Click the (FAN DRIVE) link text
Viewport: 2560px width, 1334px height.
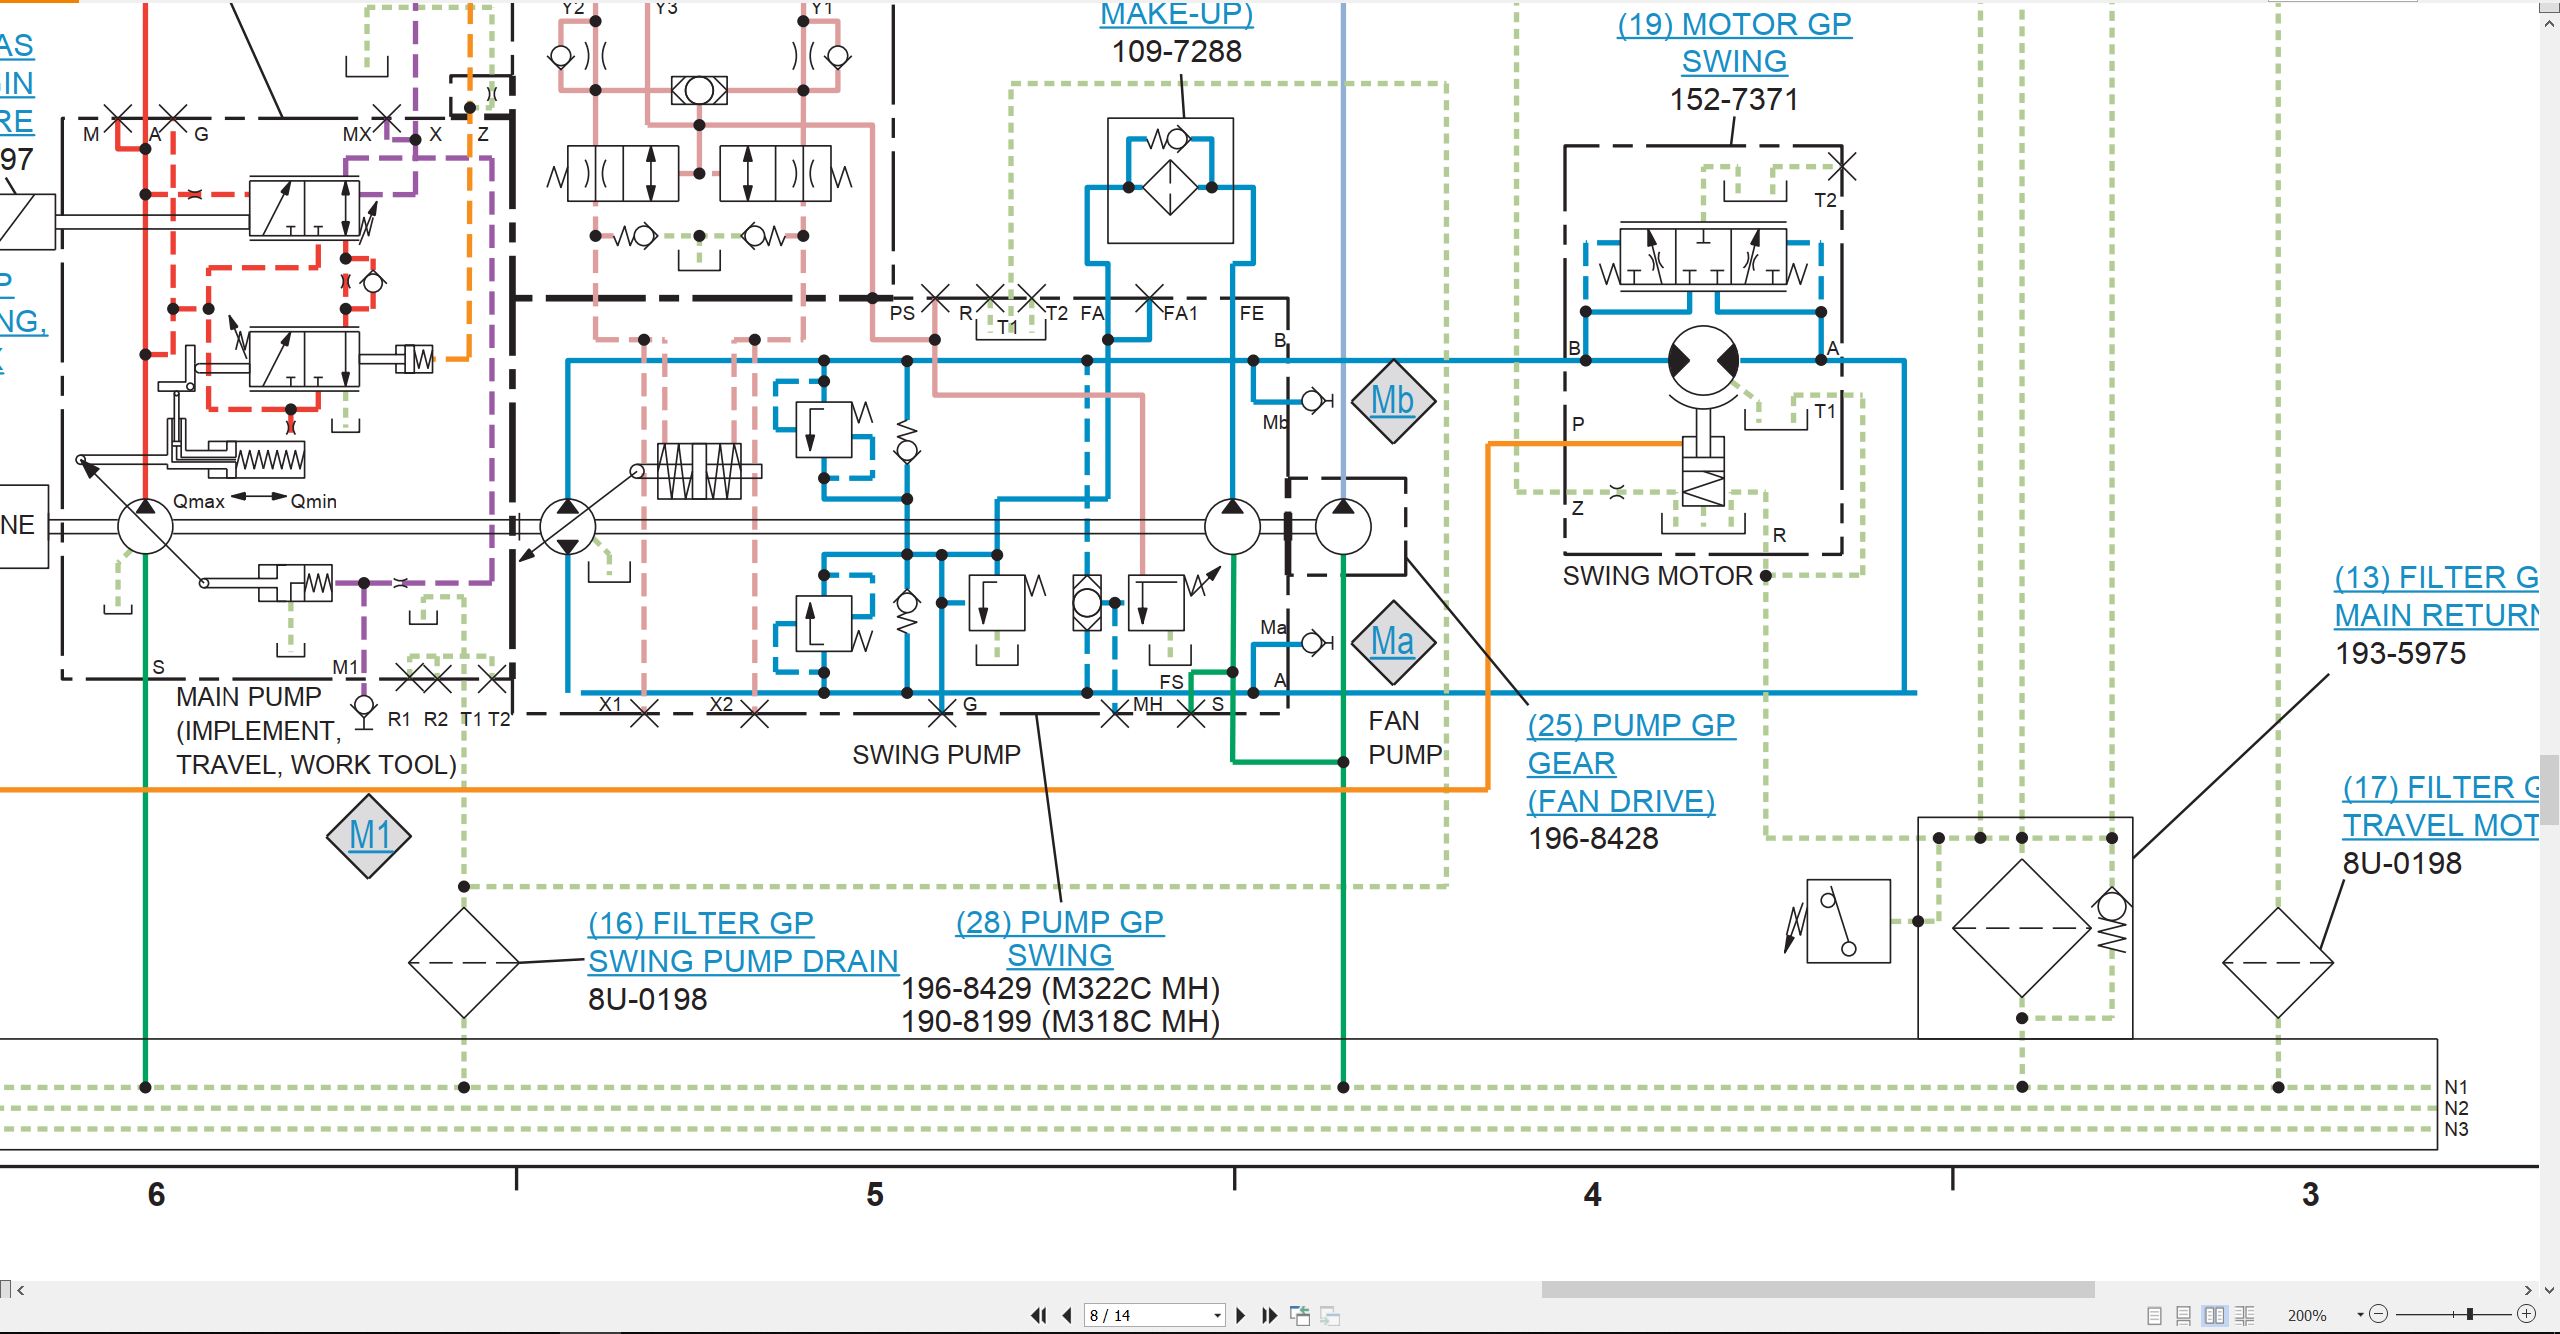pyautogui.click(x=1621, y=801)
